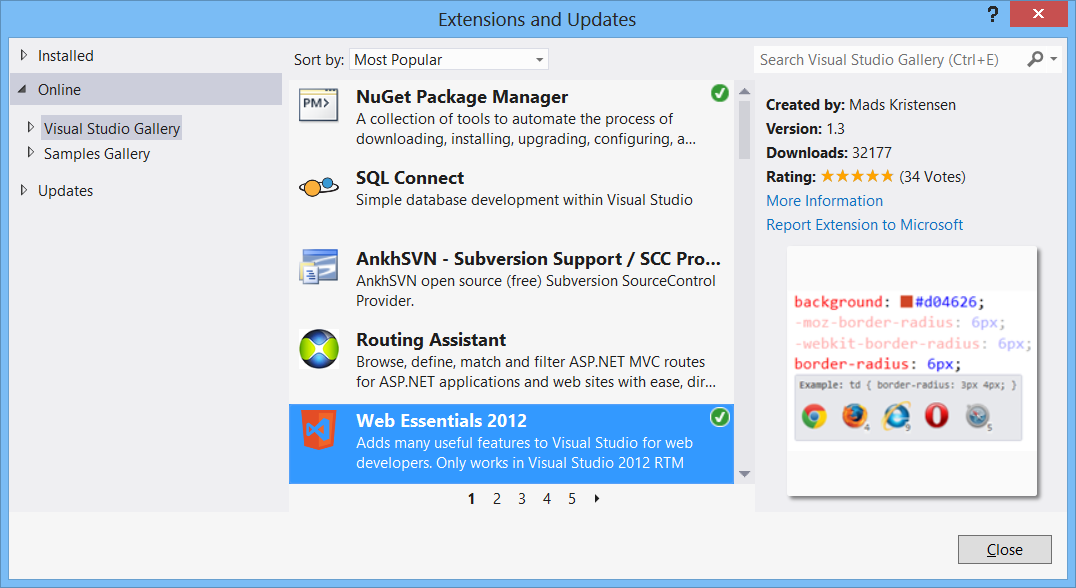Viewport: 1076px width, 588px height.
Task: Click the 'Downloads: 32177' text
Action: coord(828,153)
